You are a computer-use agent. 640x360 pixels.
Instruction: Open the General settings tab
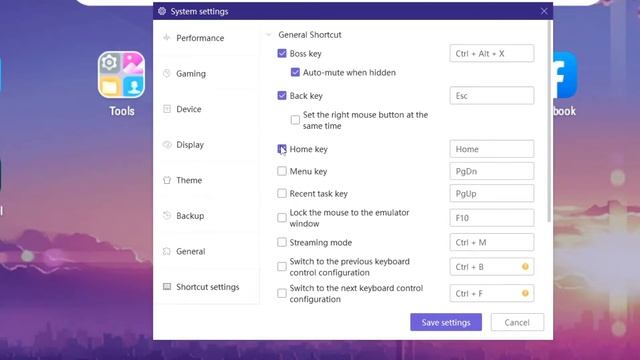pos(206,251)
